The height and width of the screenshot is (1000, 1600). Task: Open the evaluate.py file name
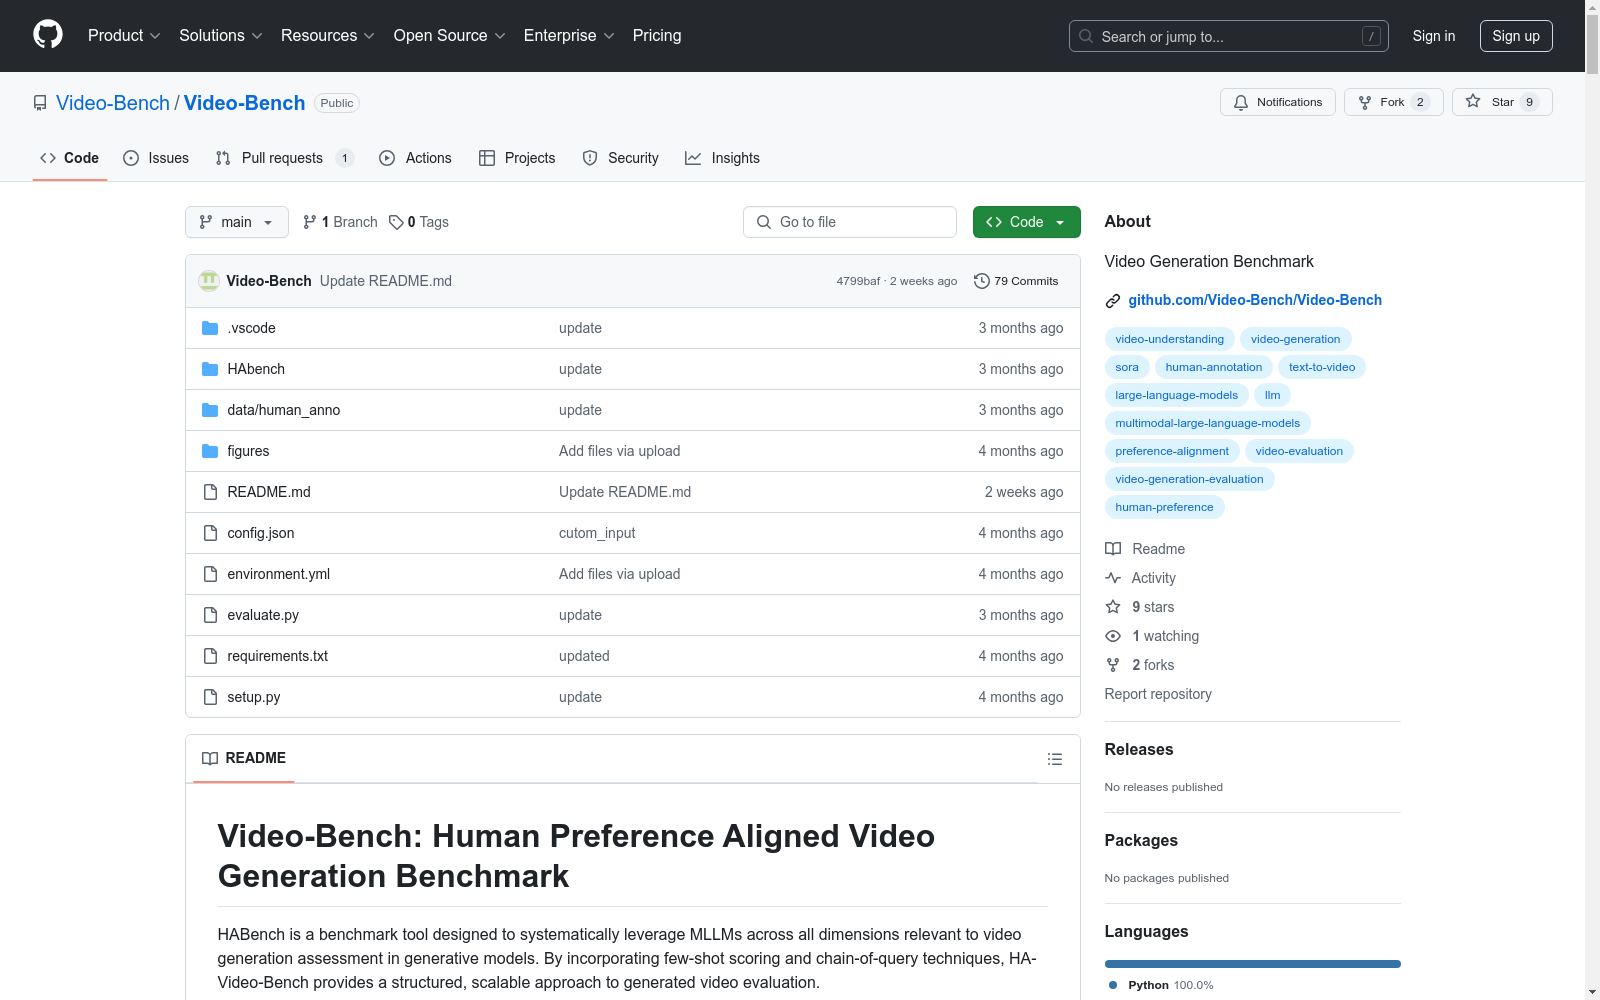263,615
